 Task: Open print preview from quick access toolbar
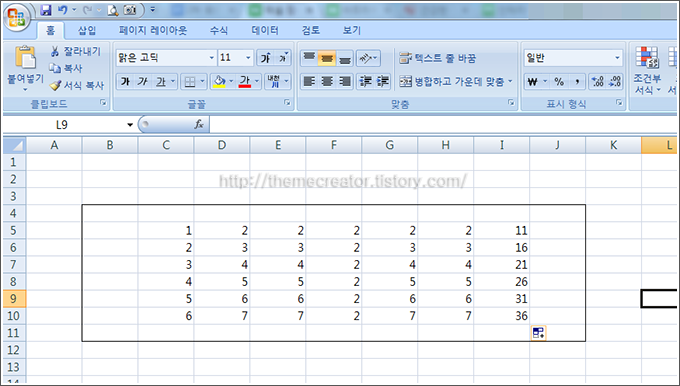point(113,10)
